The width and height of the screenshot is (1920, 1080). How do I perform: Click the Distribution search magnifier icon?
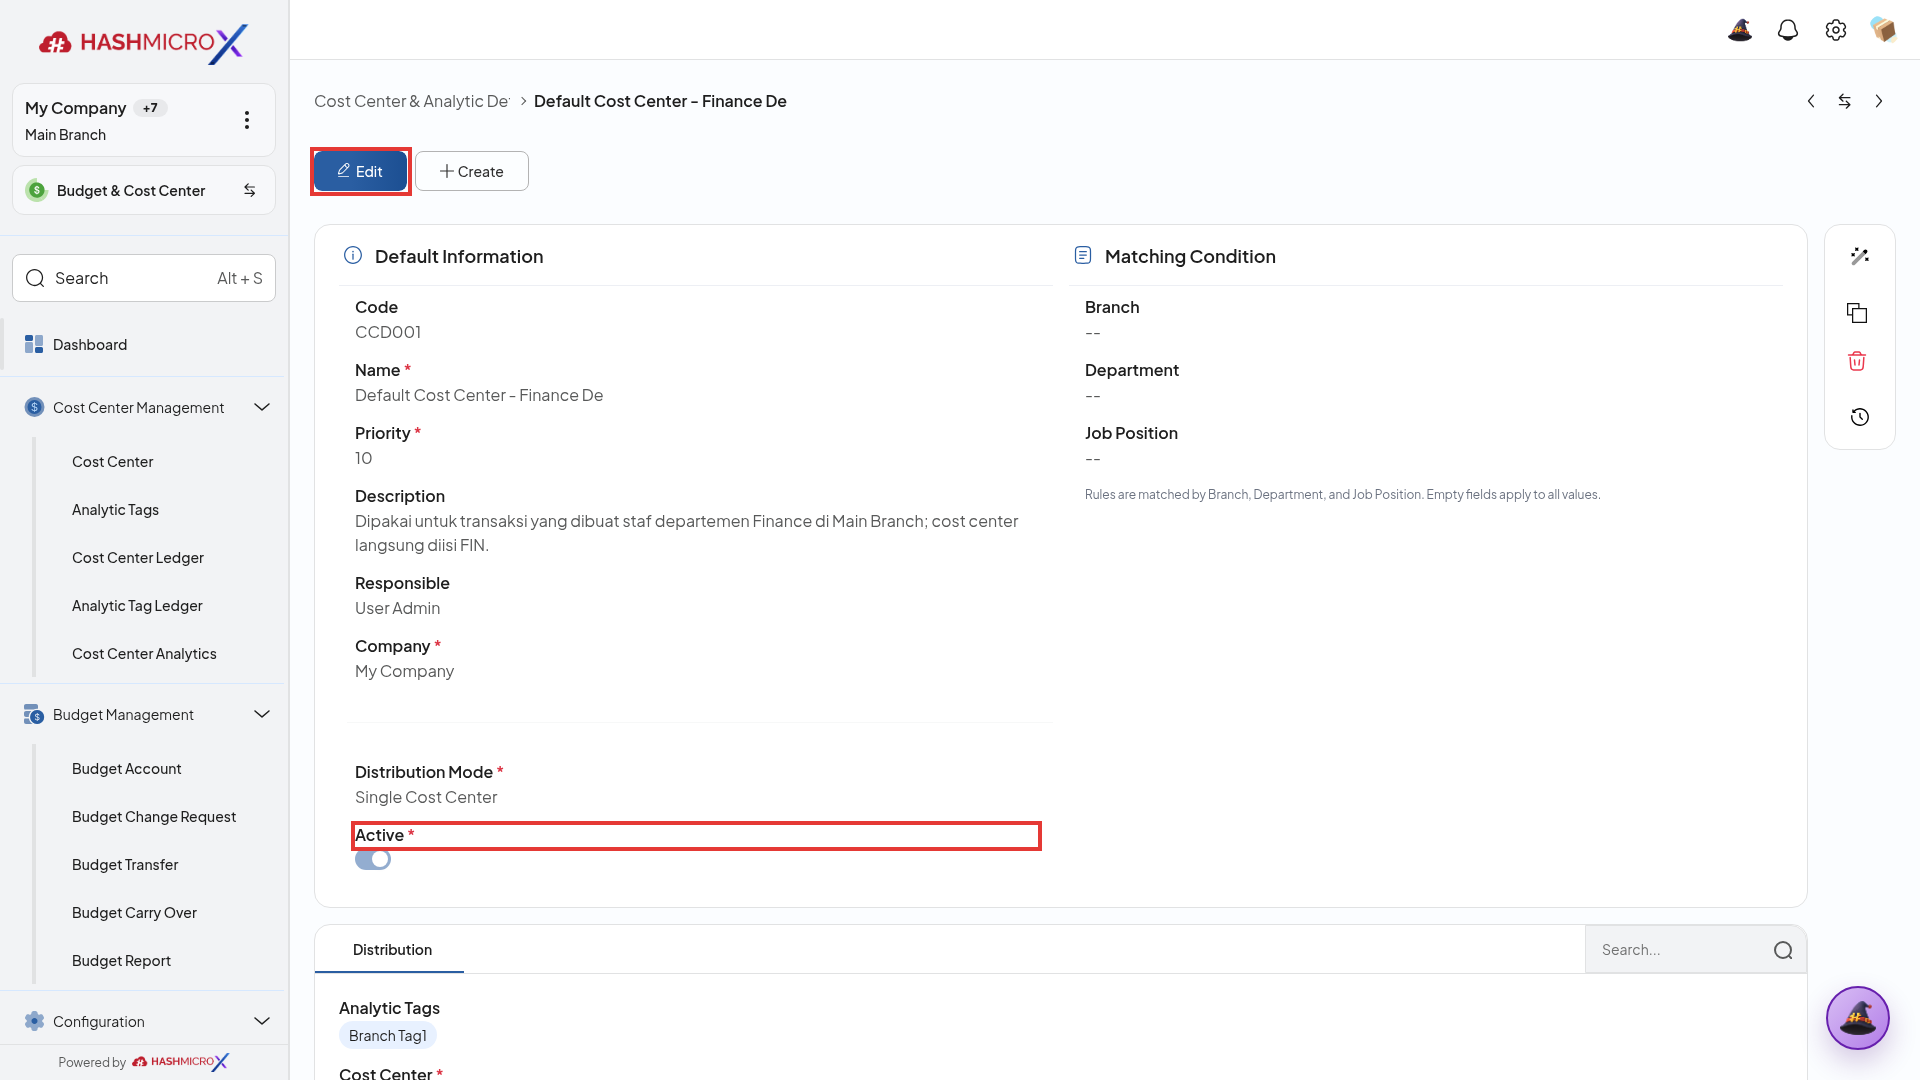pyautogui.click(x=1783, y=950)
